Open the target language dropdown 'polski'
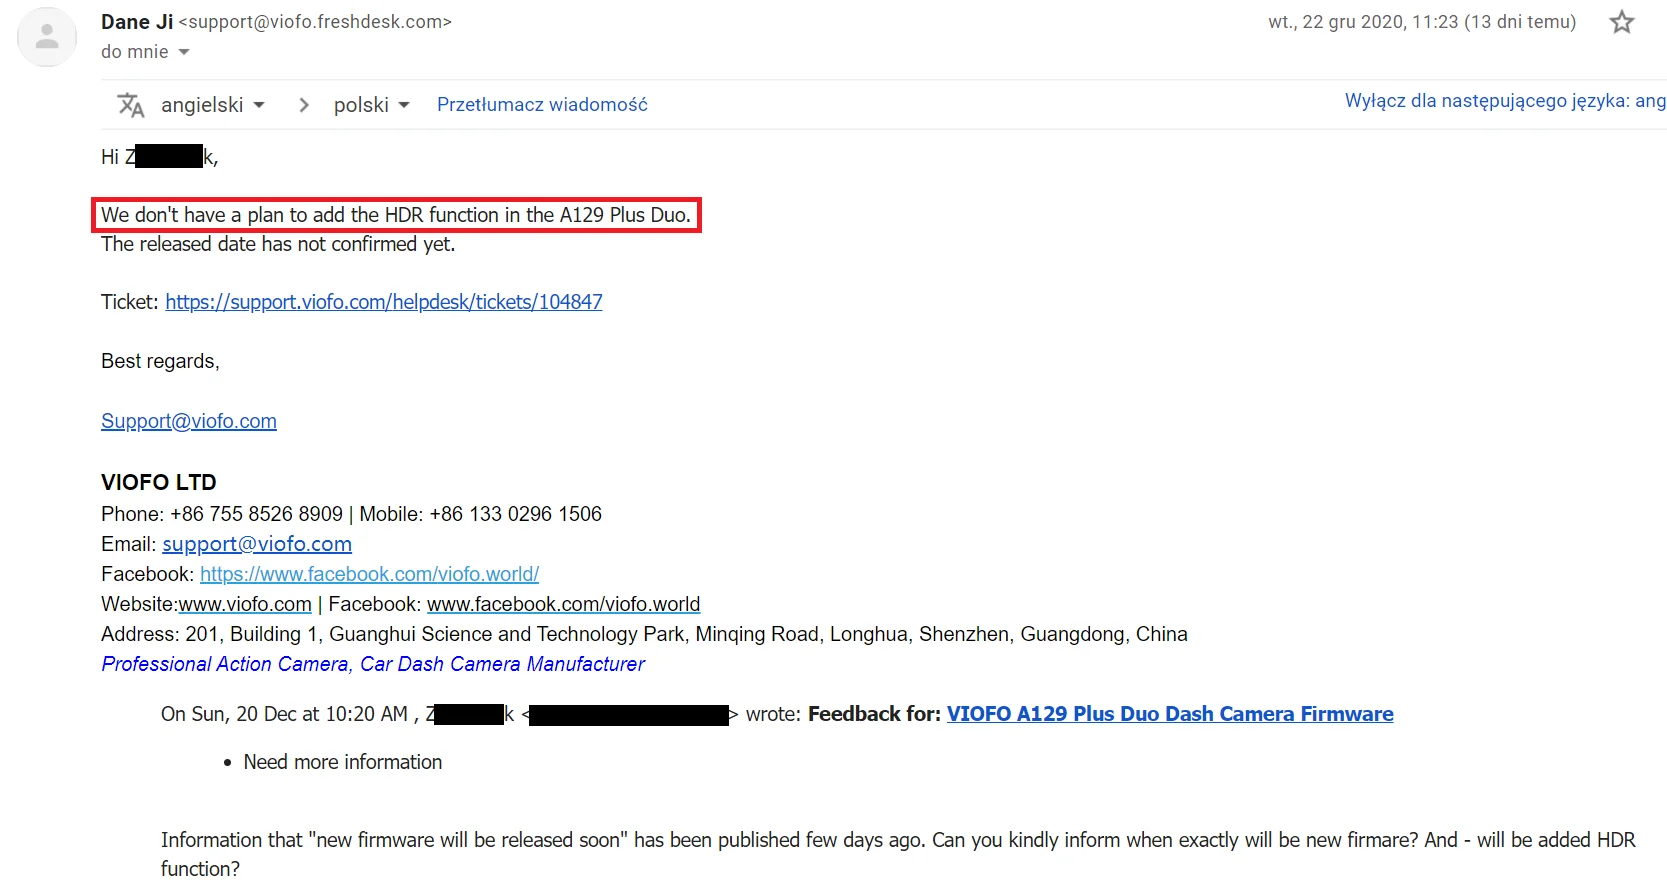The image size is (1667, 891). (372, 105)
